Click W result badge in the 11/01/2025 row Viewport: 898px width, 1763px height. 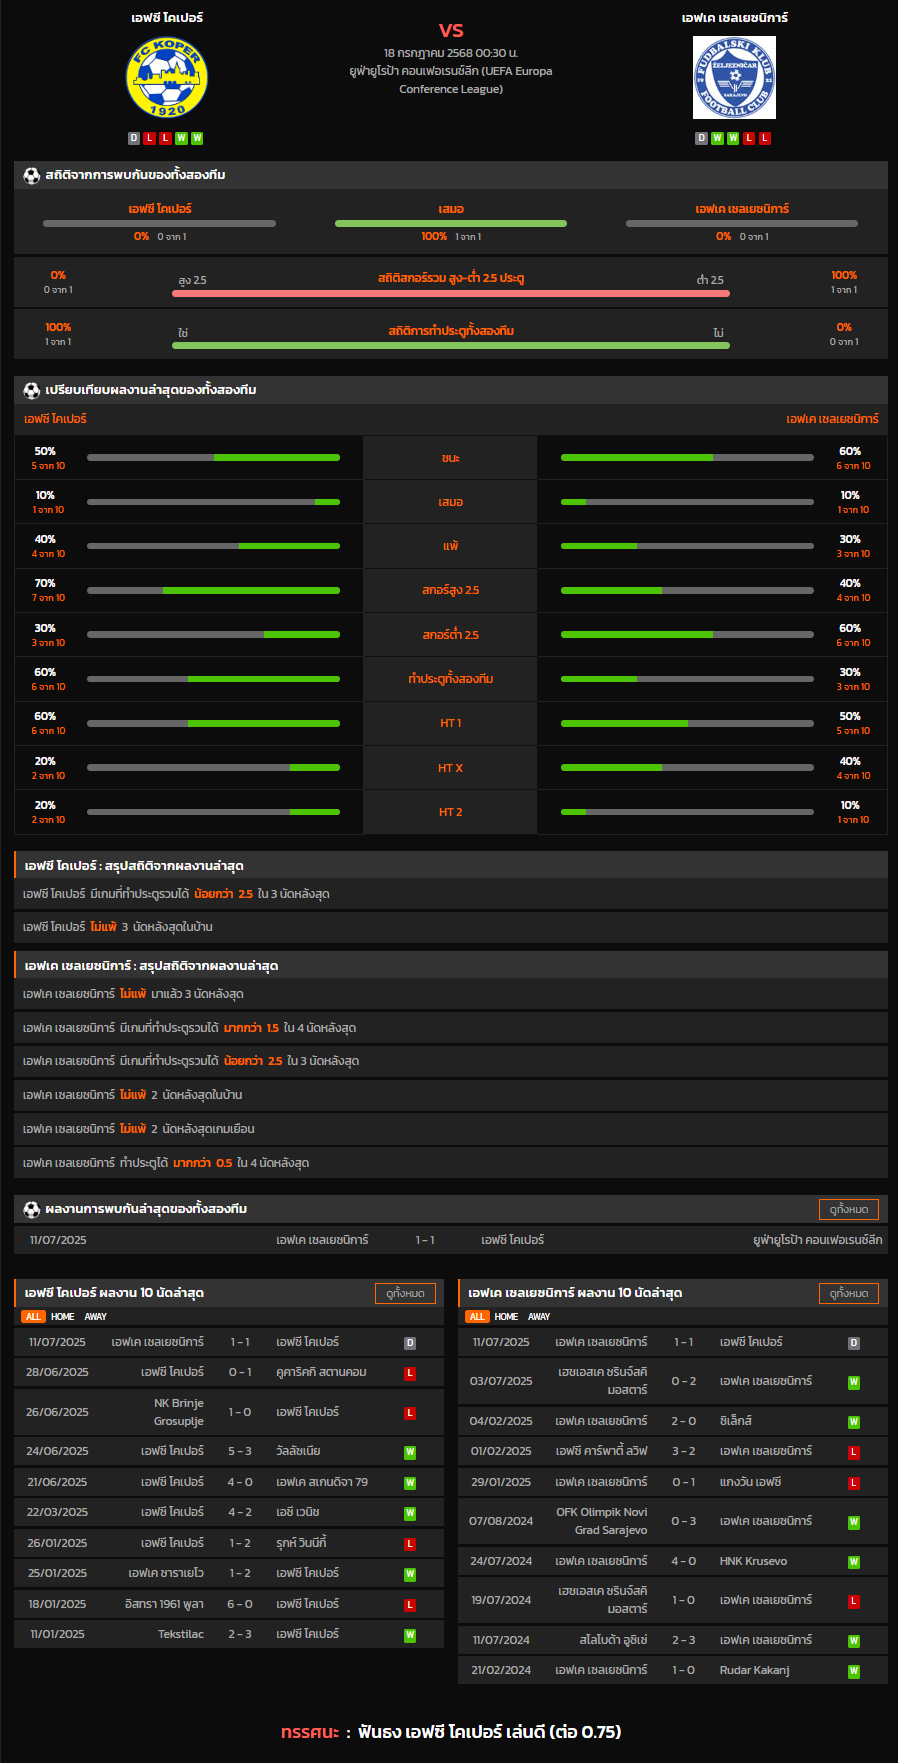pos(410,1635)
